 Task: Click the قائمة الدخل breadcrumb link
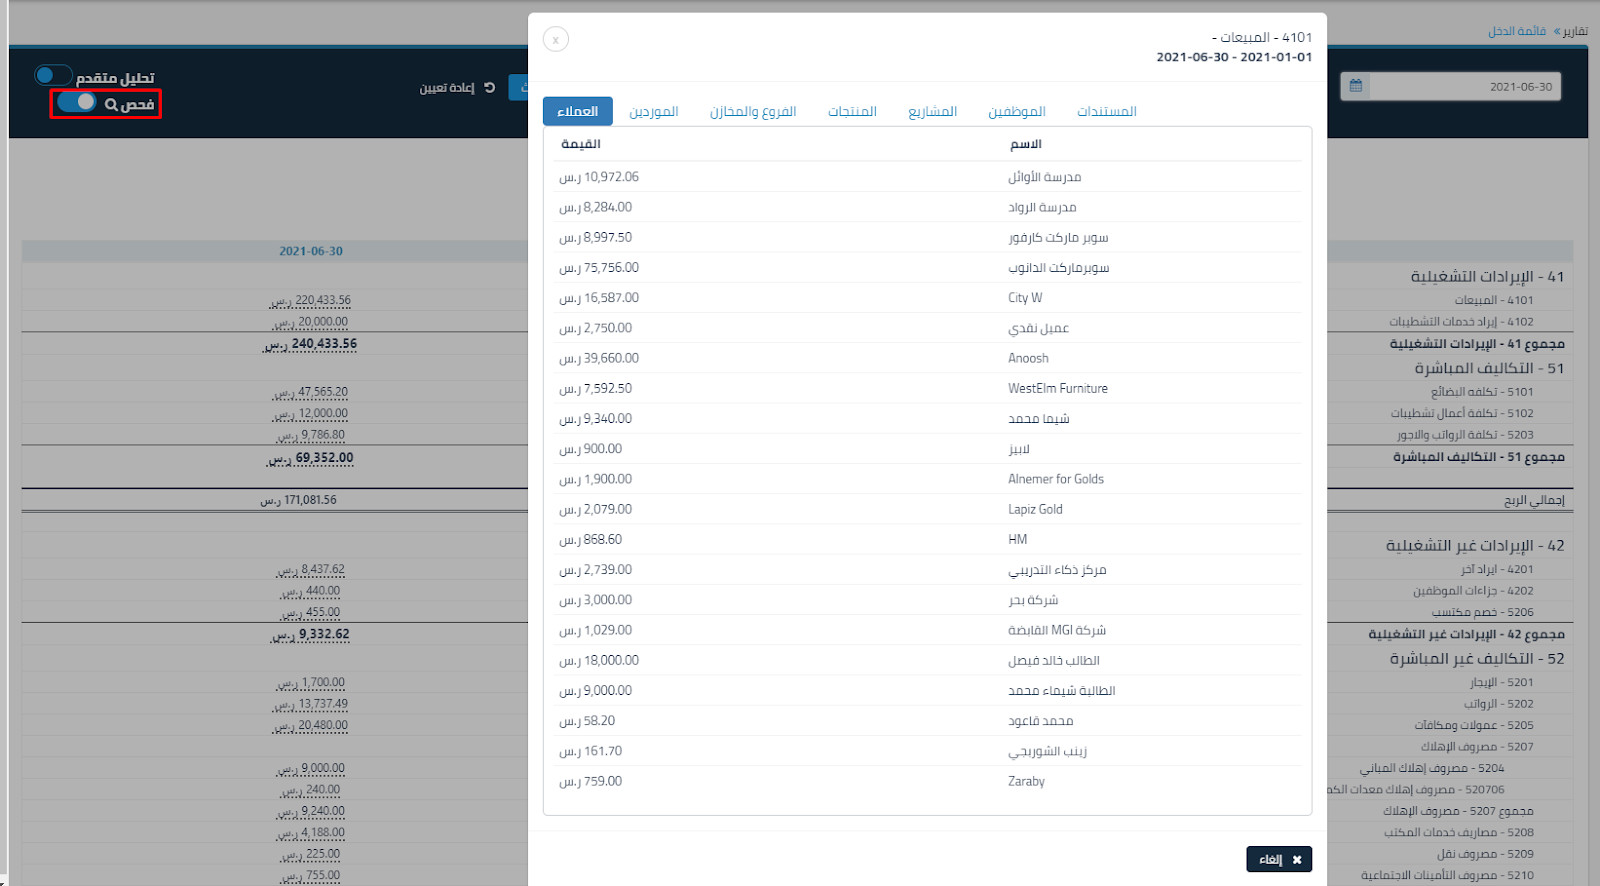(1516, 31)
